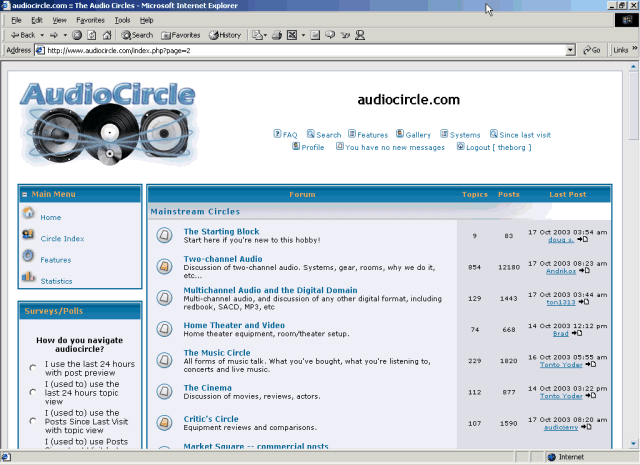Click the Edit page toolbar icon
Viewport: 640px width, 465px height.
[x=292, y=35]
